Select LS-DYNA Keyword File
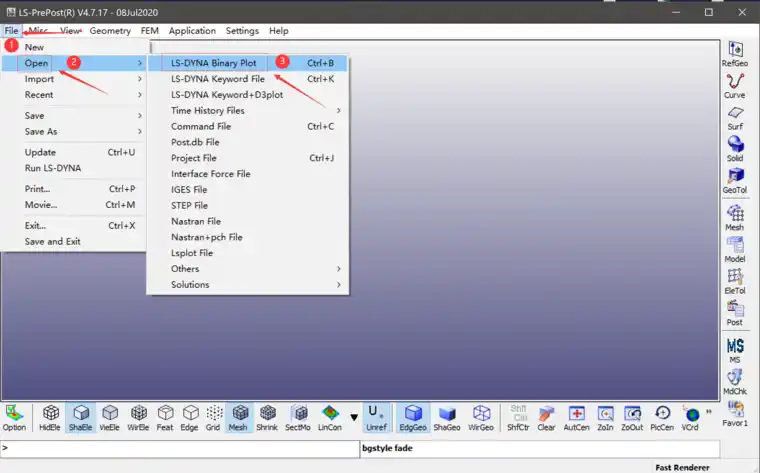760x473 pixels. click(248, 79)
